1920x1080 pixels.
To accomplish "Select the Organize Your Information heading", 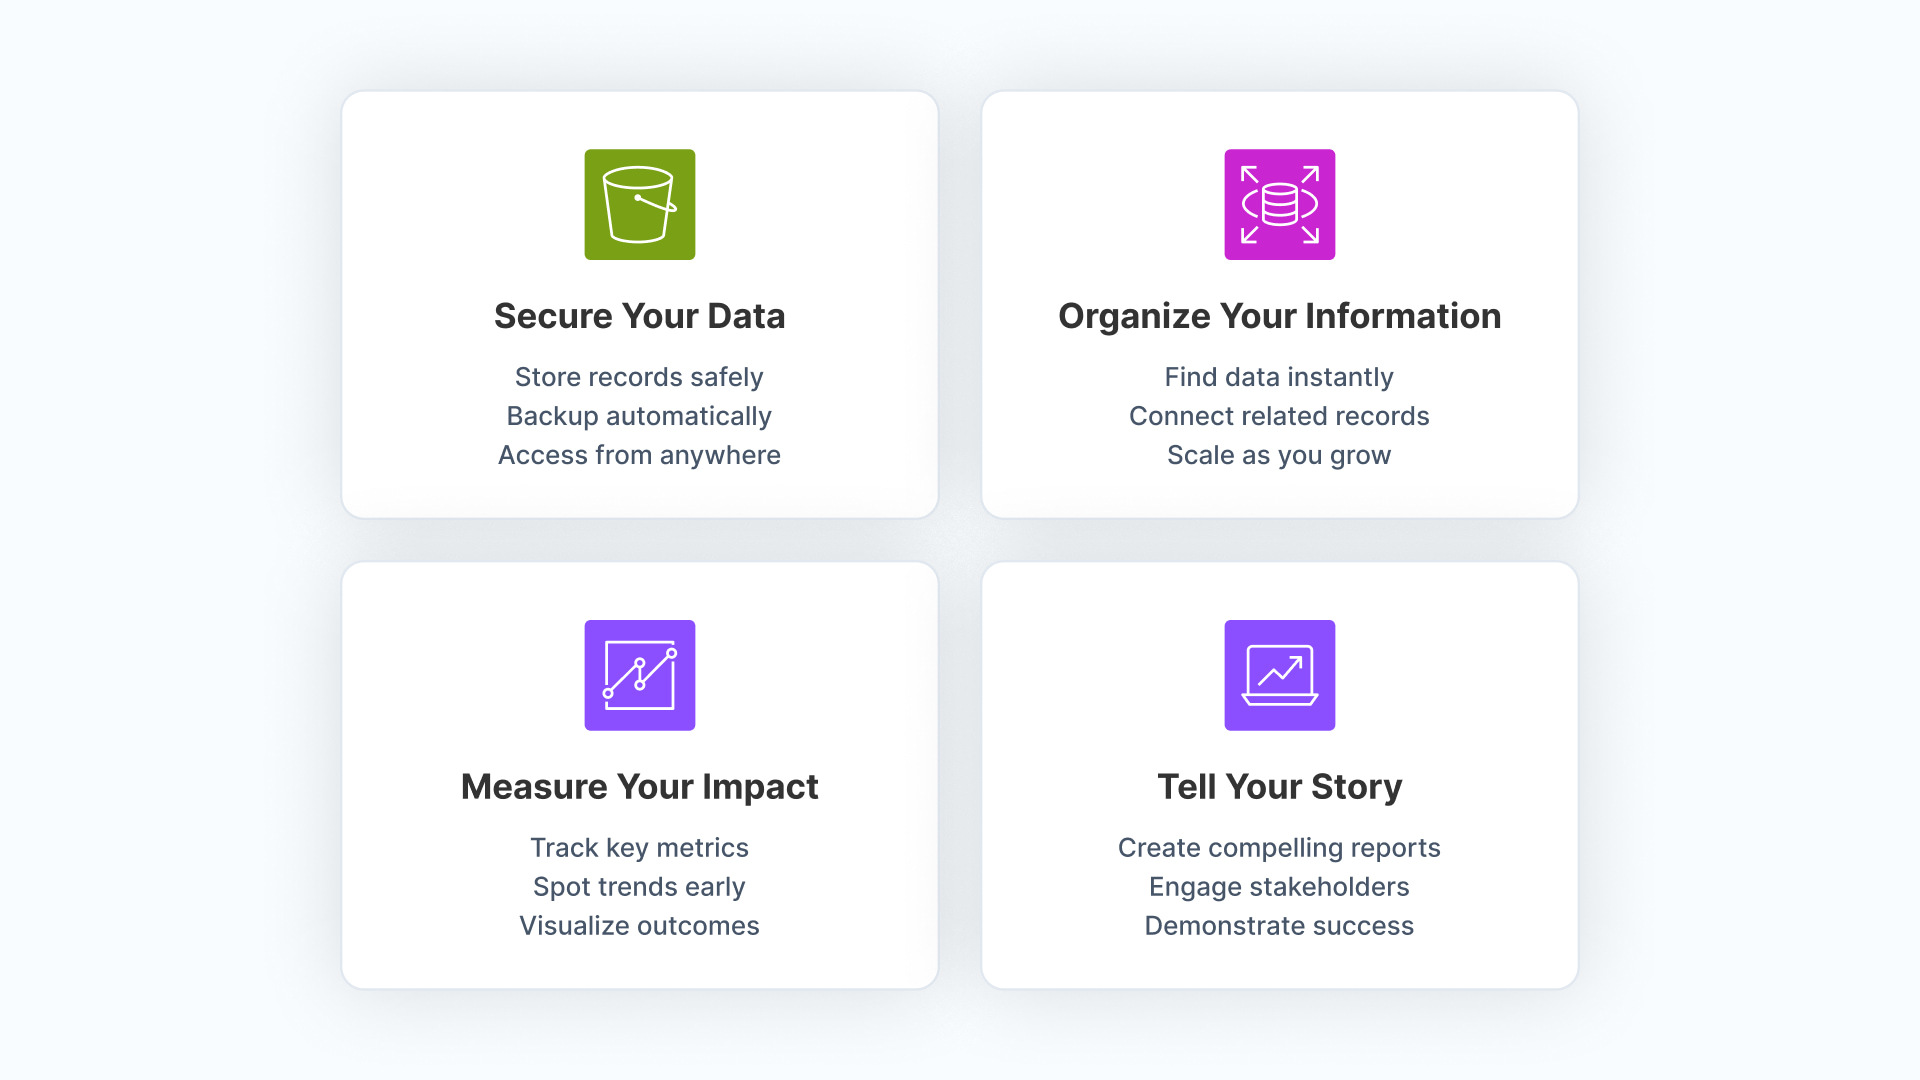I will coord(1279,315).
